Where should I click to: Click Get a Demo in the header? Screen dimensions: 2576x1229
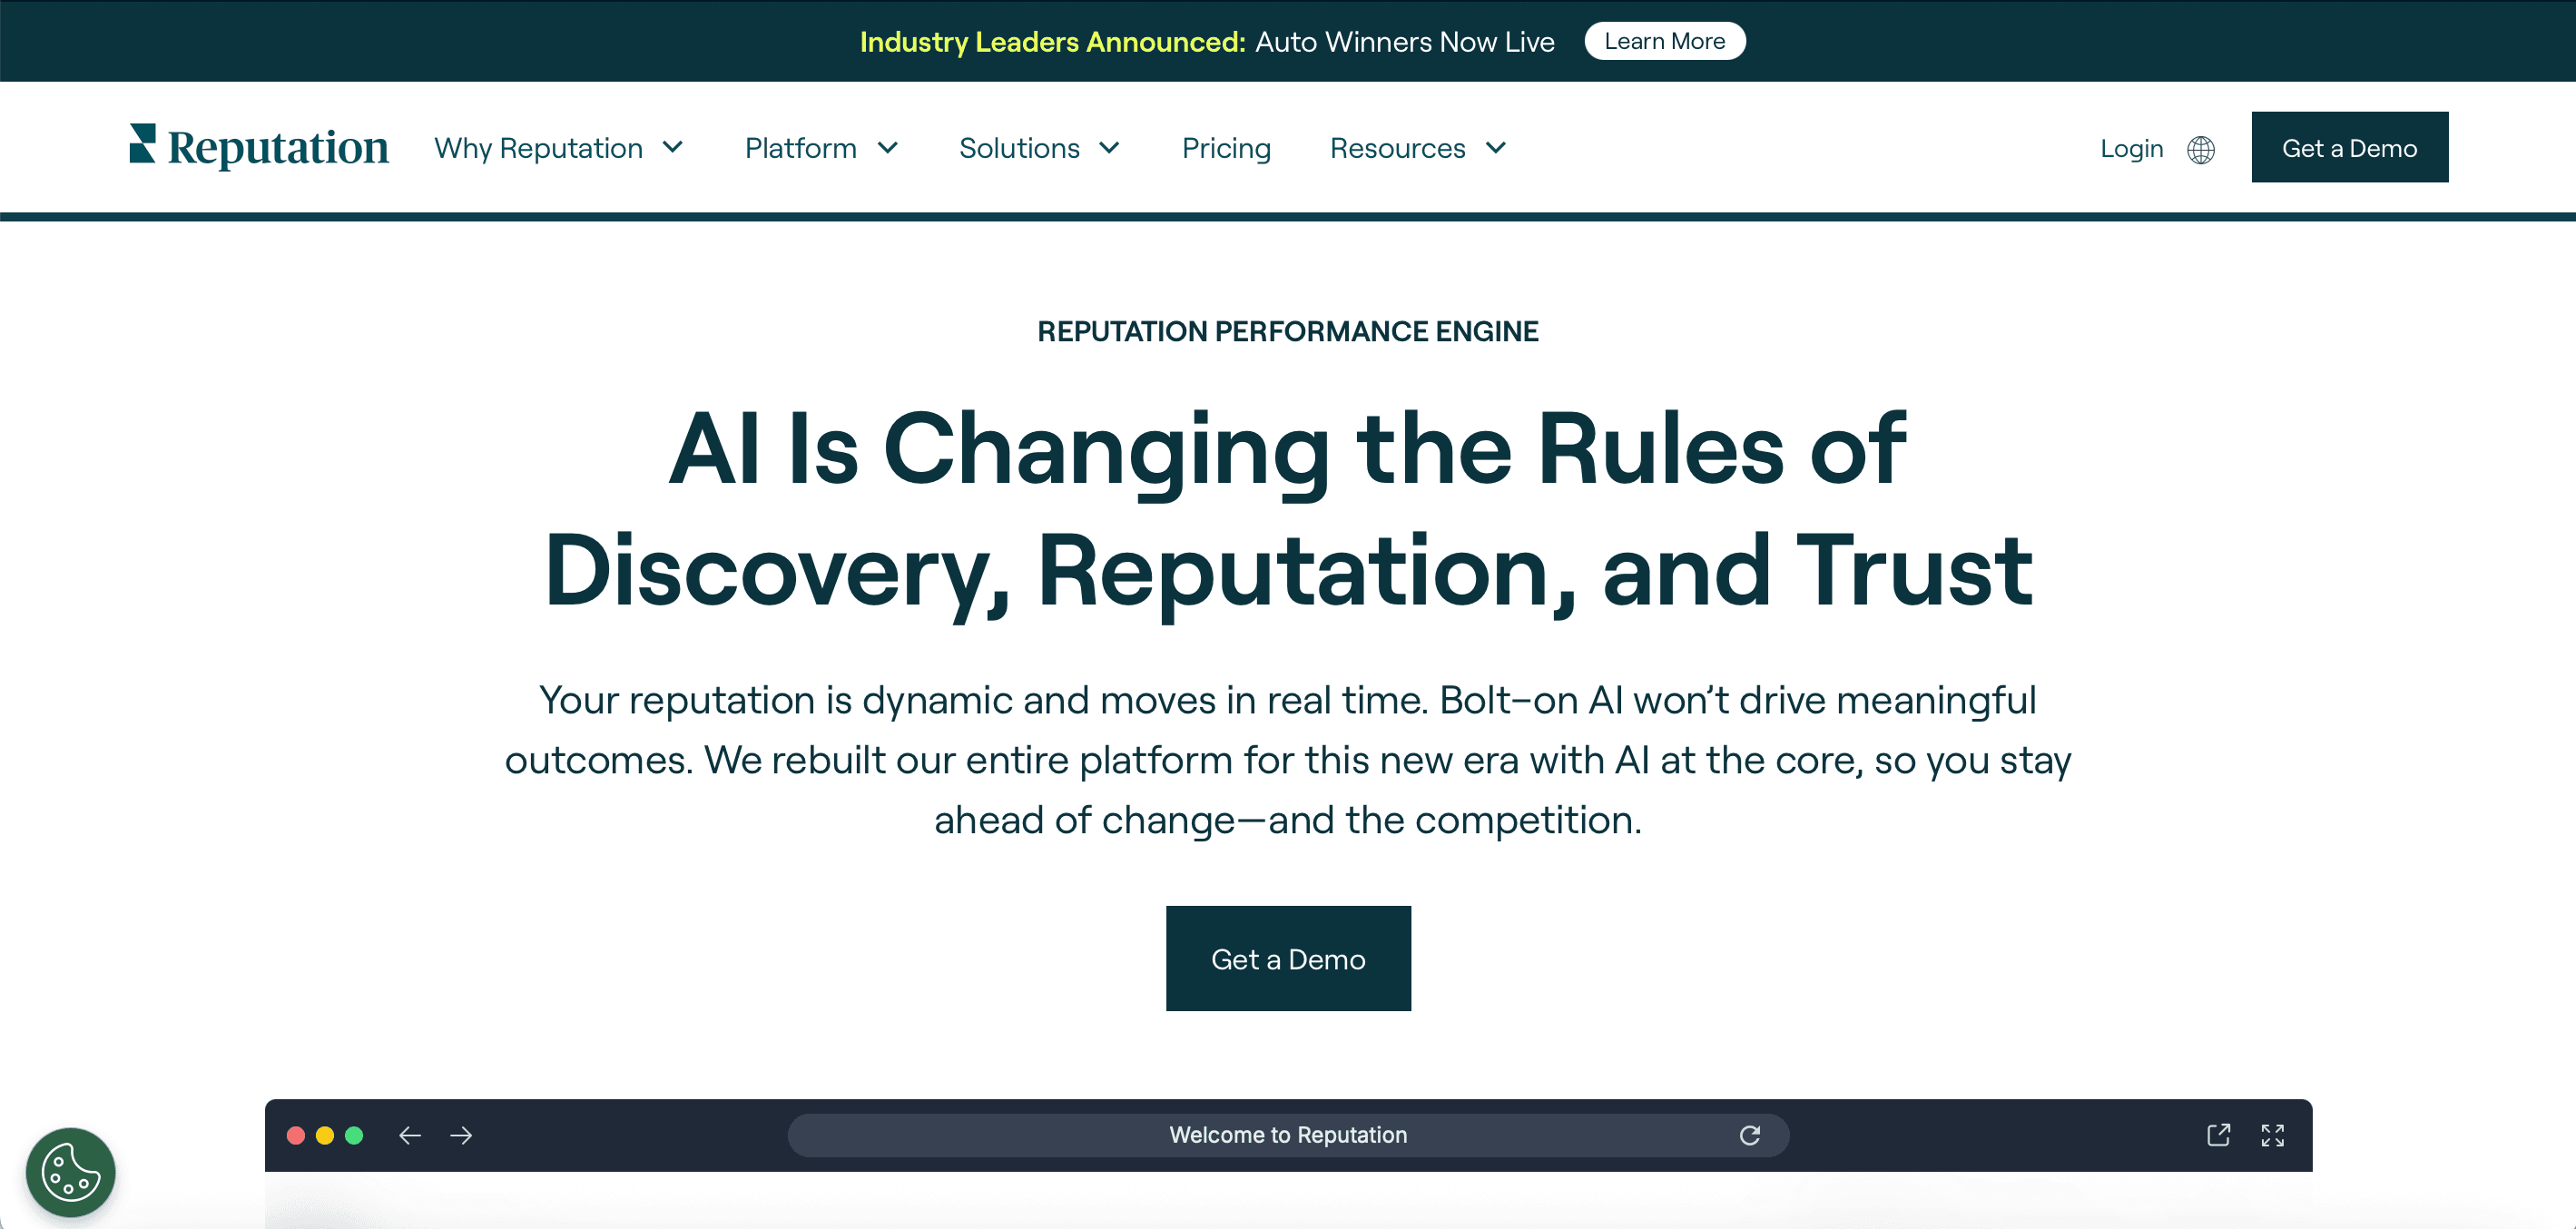point(2349,147)
